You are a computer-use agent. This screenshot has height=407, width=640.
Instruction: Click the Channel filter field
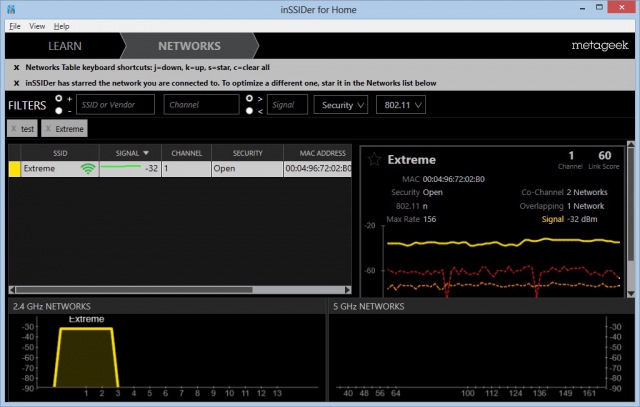[x=201, y=105]
